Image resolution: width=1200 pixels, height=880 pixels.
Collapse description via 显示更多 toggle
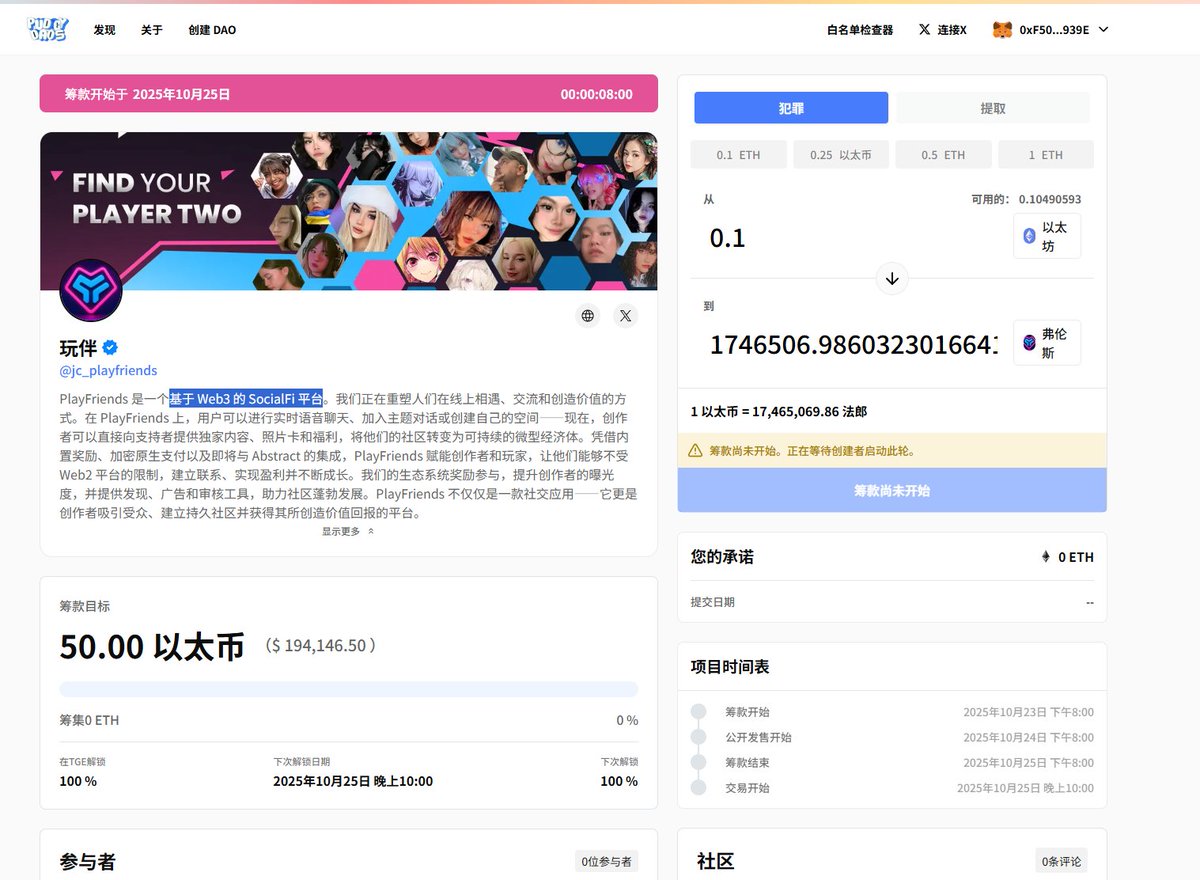click(347, 532)
